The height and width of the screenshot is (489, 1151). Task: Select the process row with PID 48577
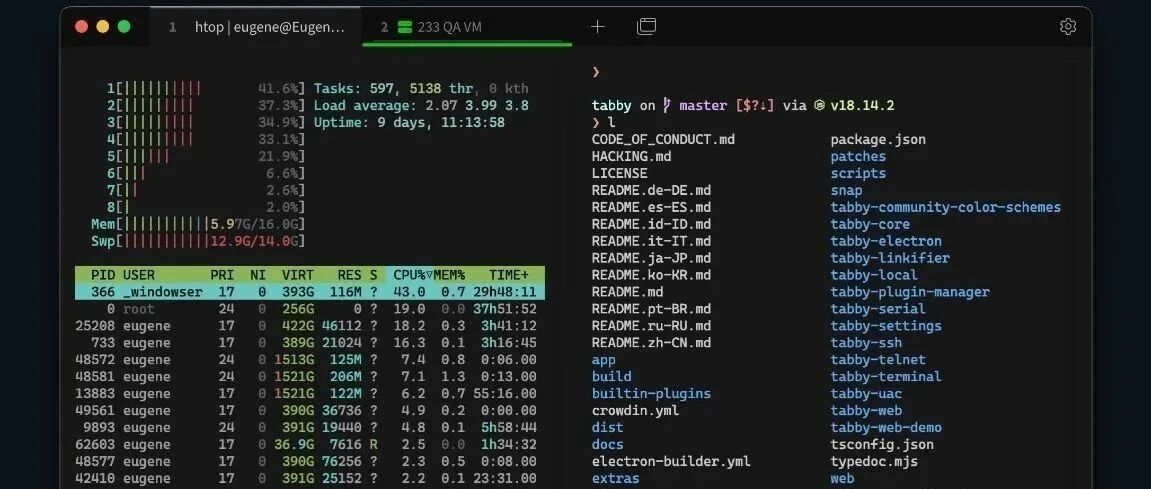(x=310, y=460)
